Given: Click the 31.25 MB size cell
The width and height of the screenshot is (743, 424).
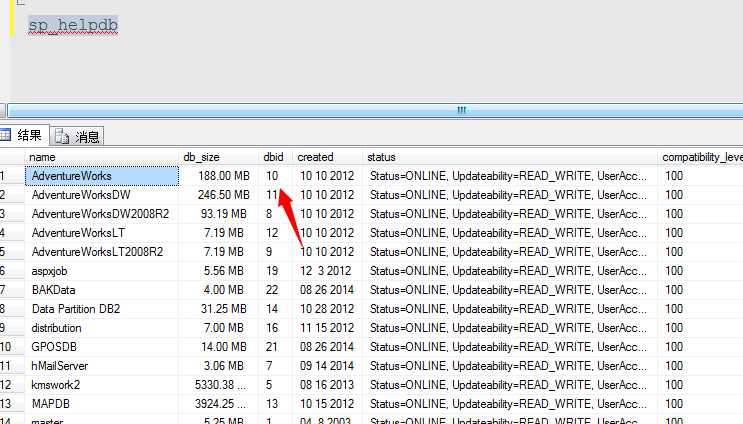Looking at the screenshot, I should (x=219, y=309).
